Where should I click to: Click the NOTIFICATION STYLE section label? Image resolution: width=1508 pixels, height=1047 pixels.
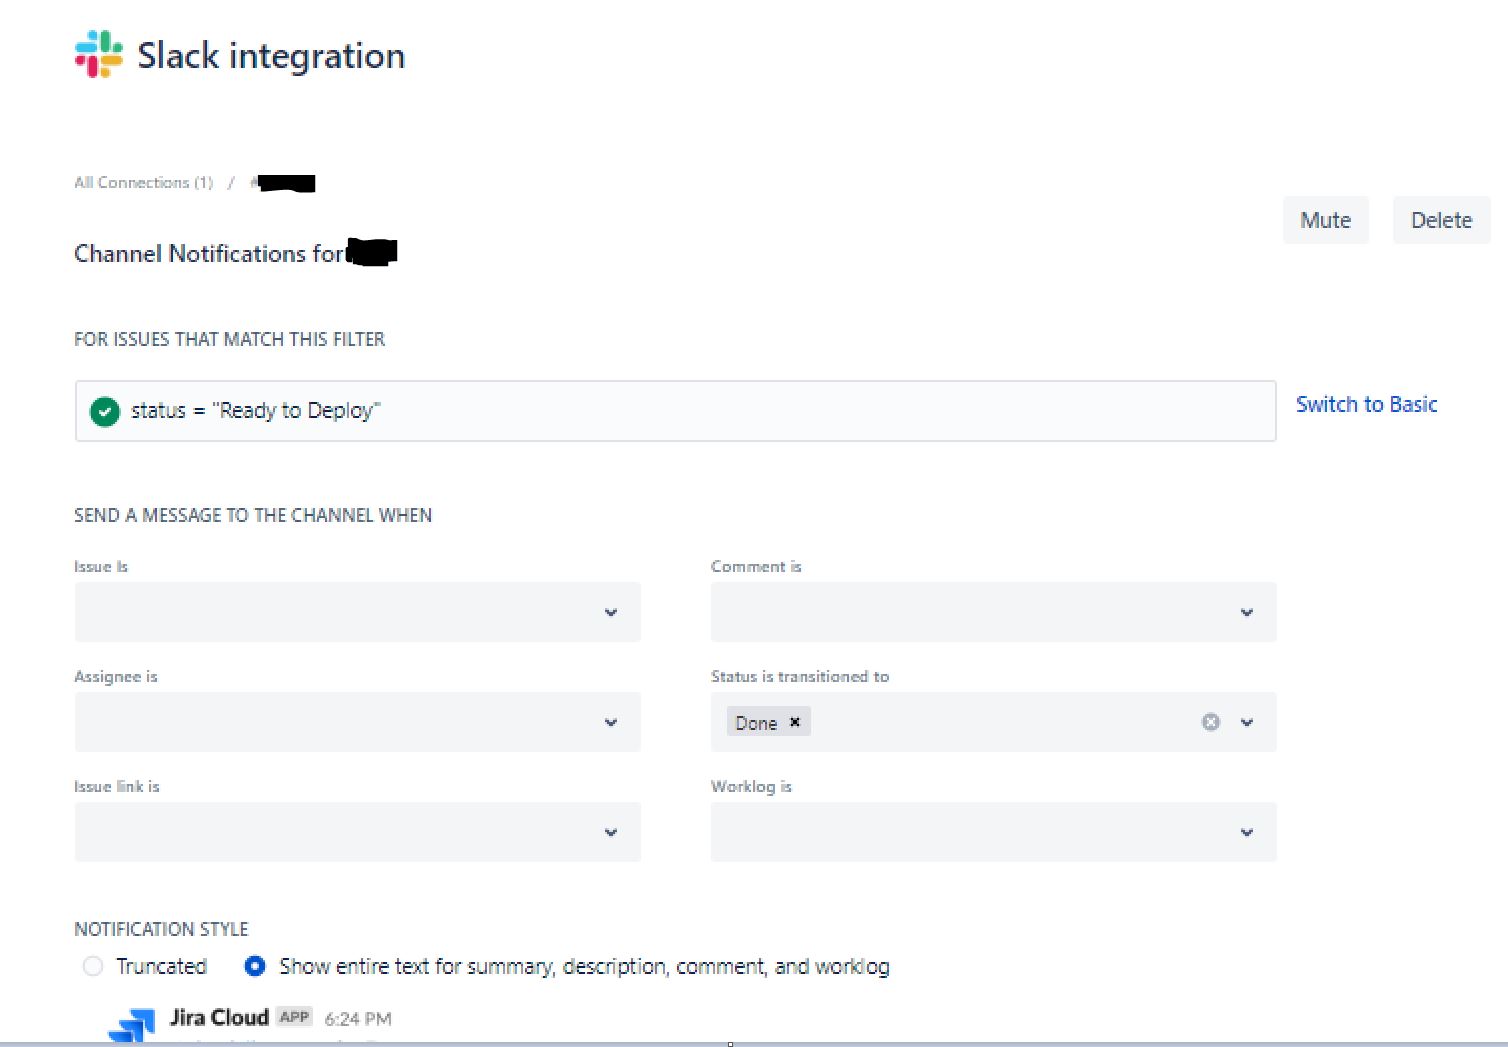[161, 929]
